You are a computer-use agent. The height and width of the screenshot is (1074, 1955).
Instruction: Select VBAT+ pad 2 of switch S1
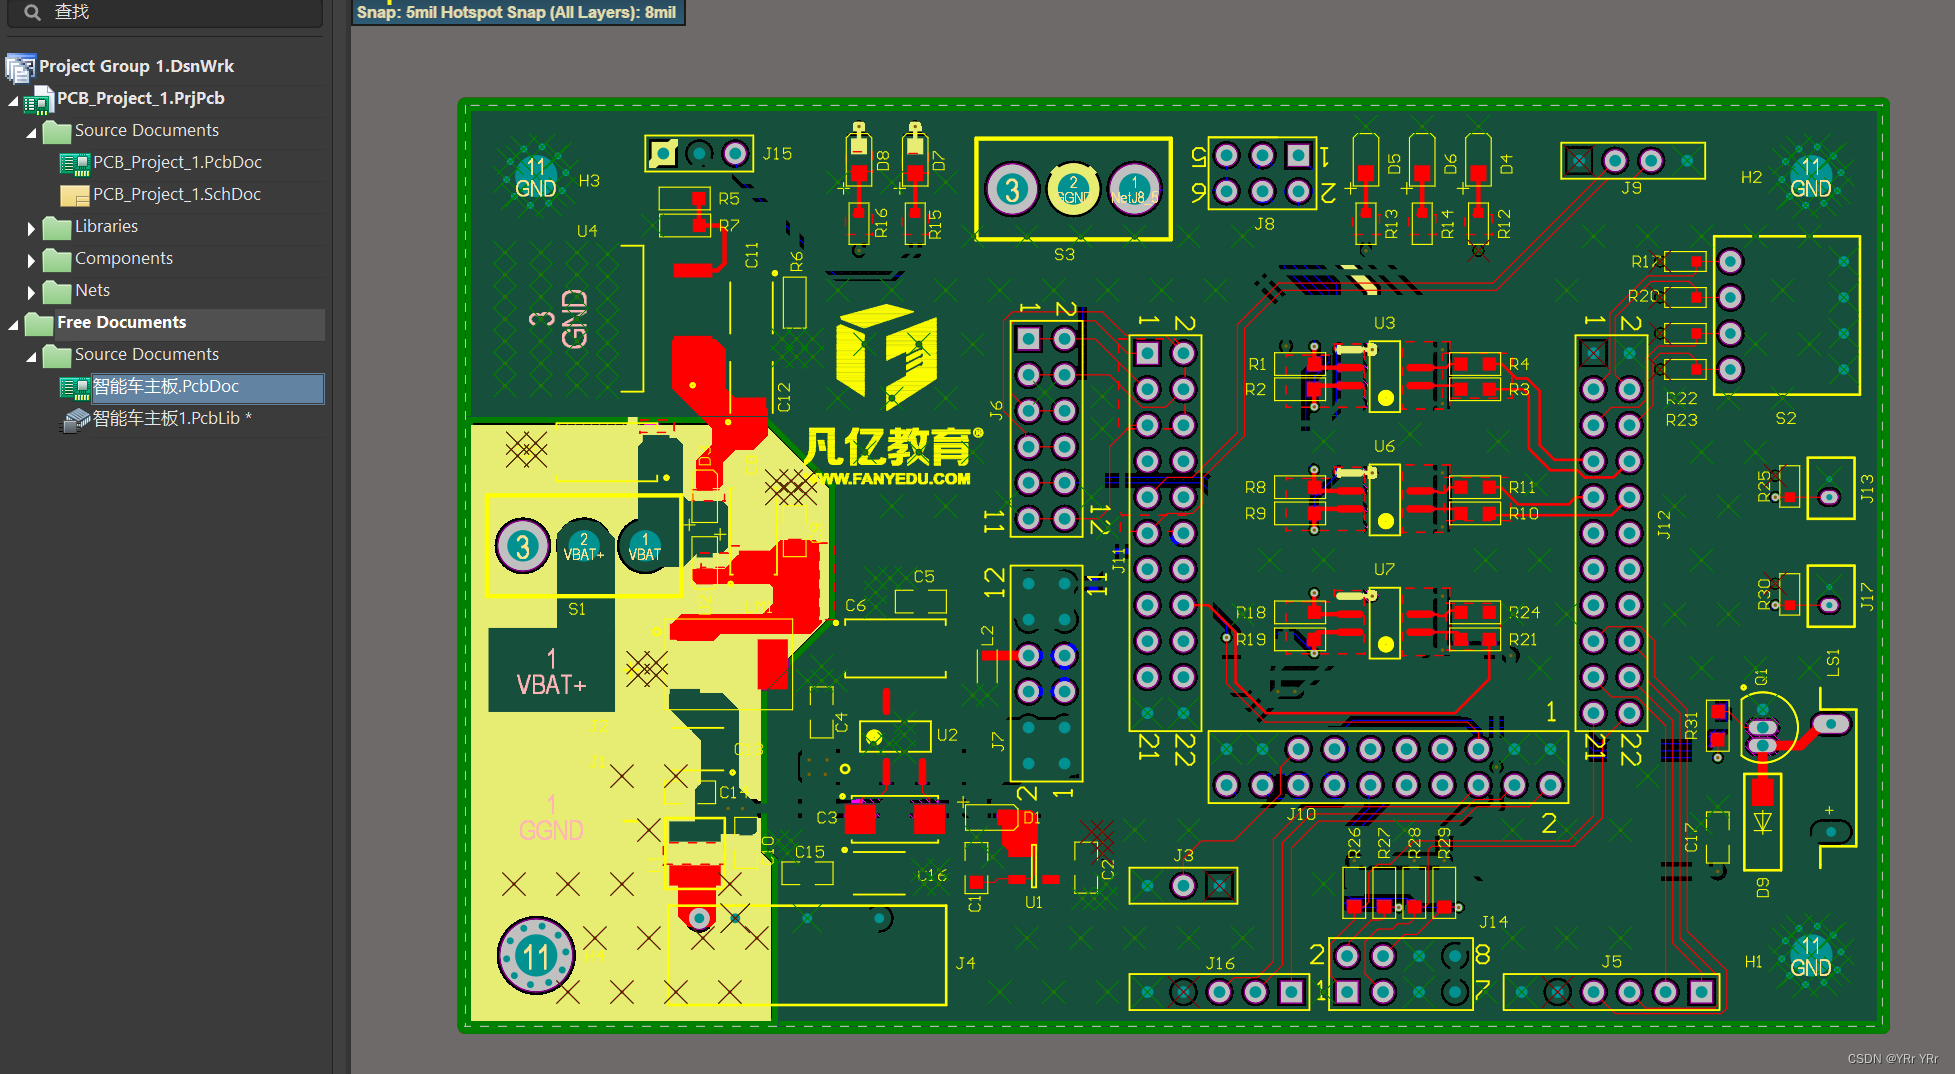(584, 546)
